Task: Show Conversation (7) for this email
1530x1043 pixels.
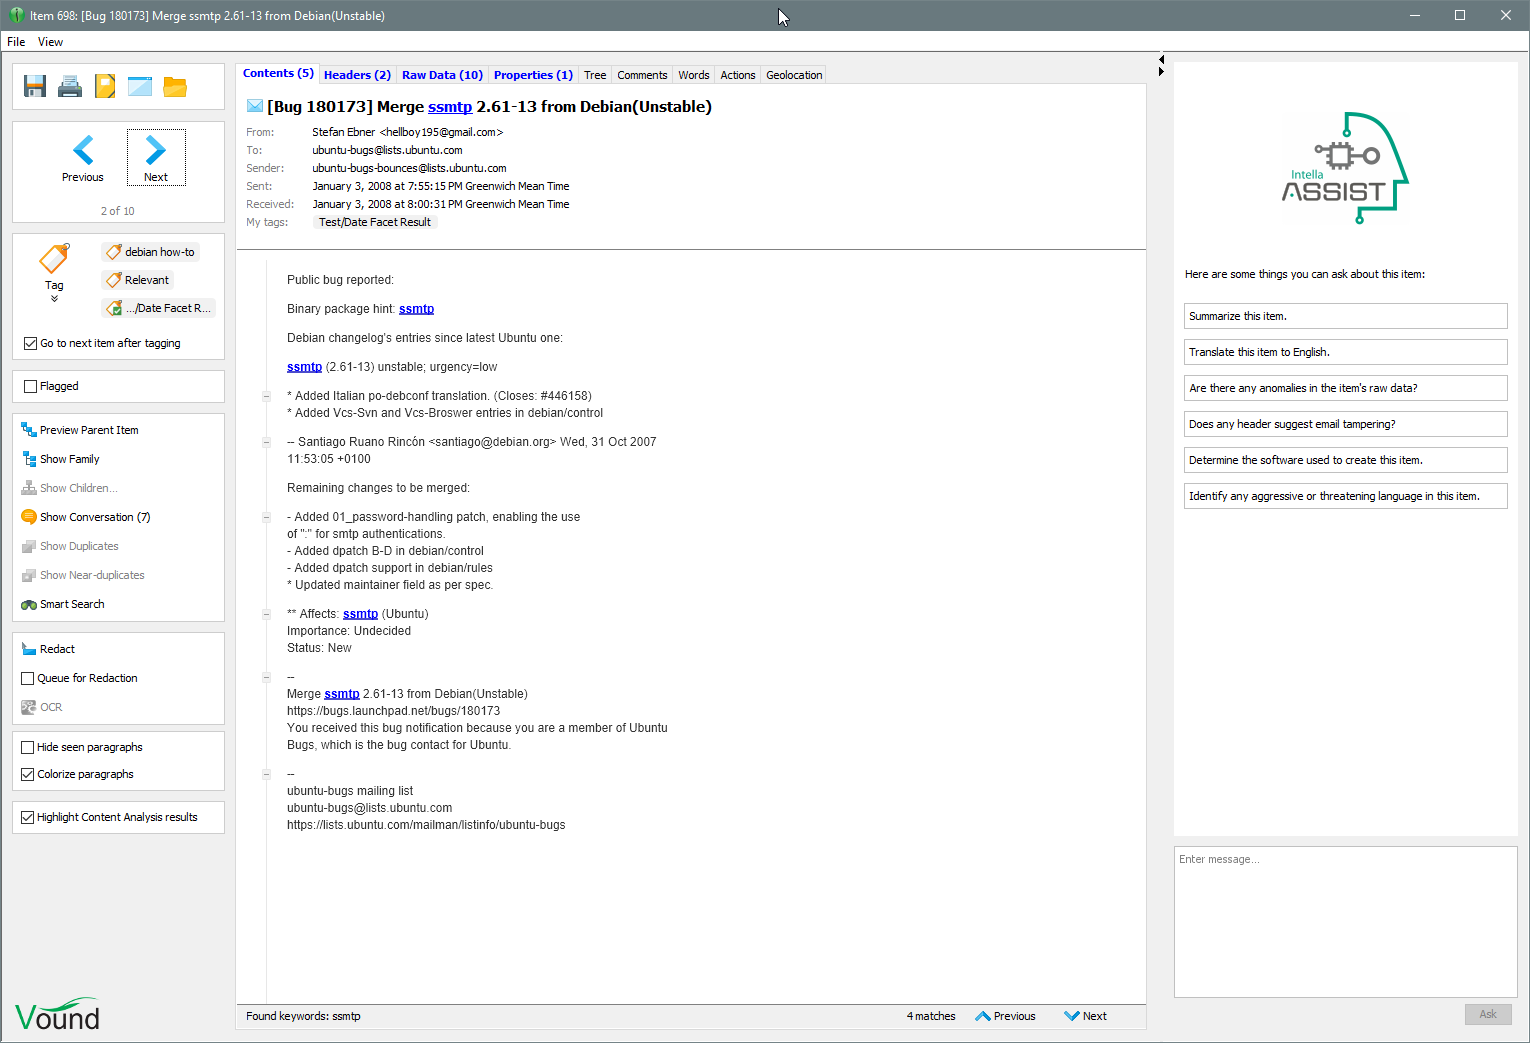Action: point(94,517)
